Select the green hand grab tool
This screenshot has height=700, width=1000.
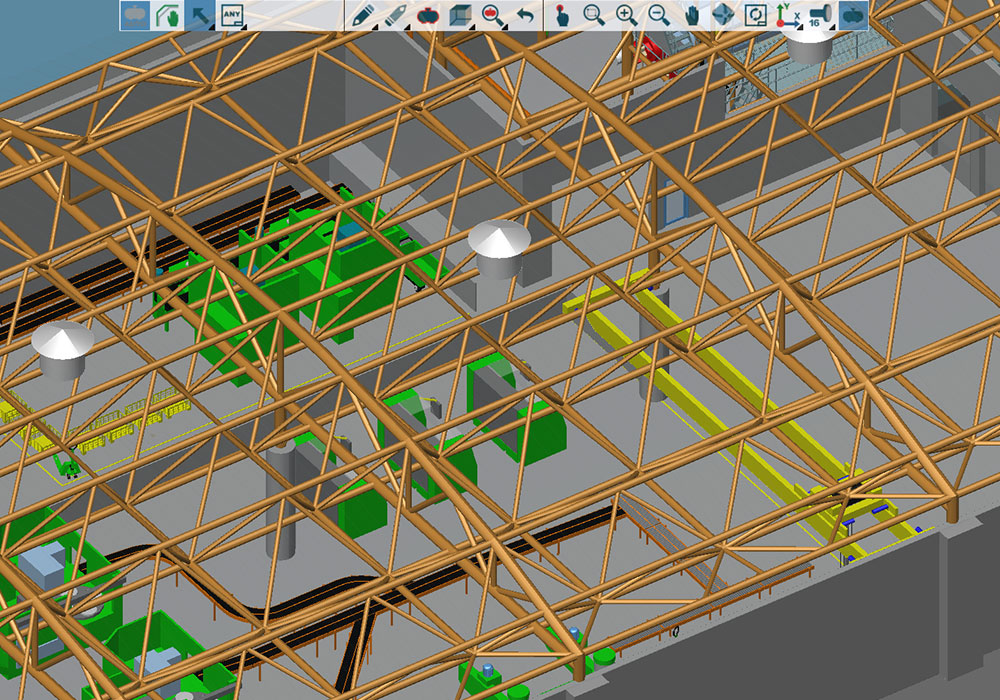point(168,15)
